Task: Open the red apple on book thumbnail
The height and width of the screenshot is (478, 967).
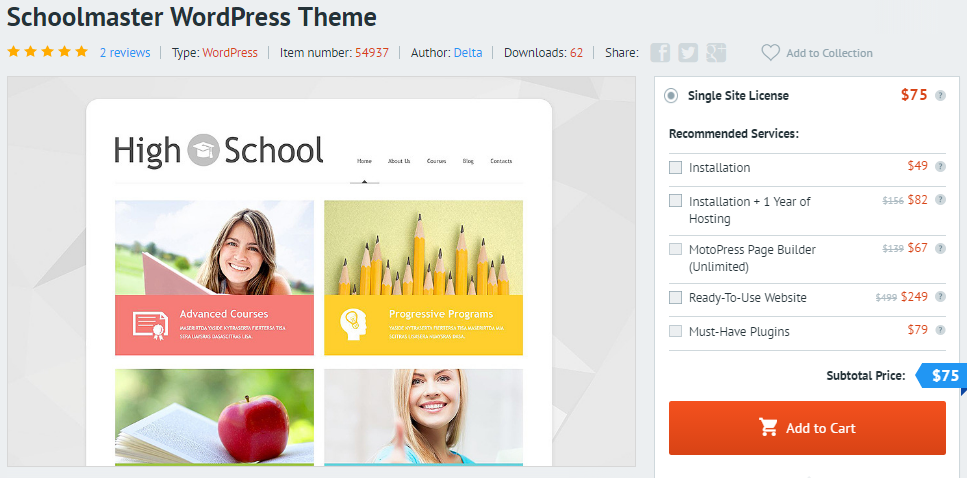Action: tap(214, 416)
